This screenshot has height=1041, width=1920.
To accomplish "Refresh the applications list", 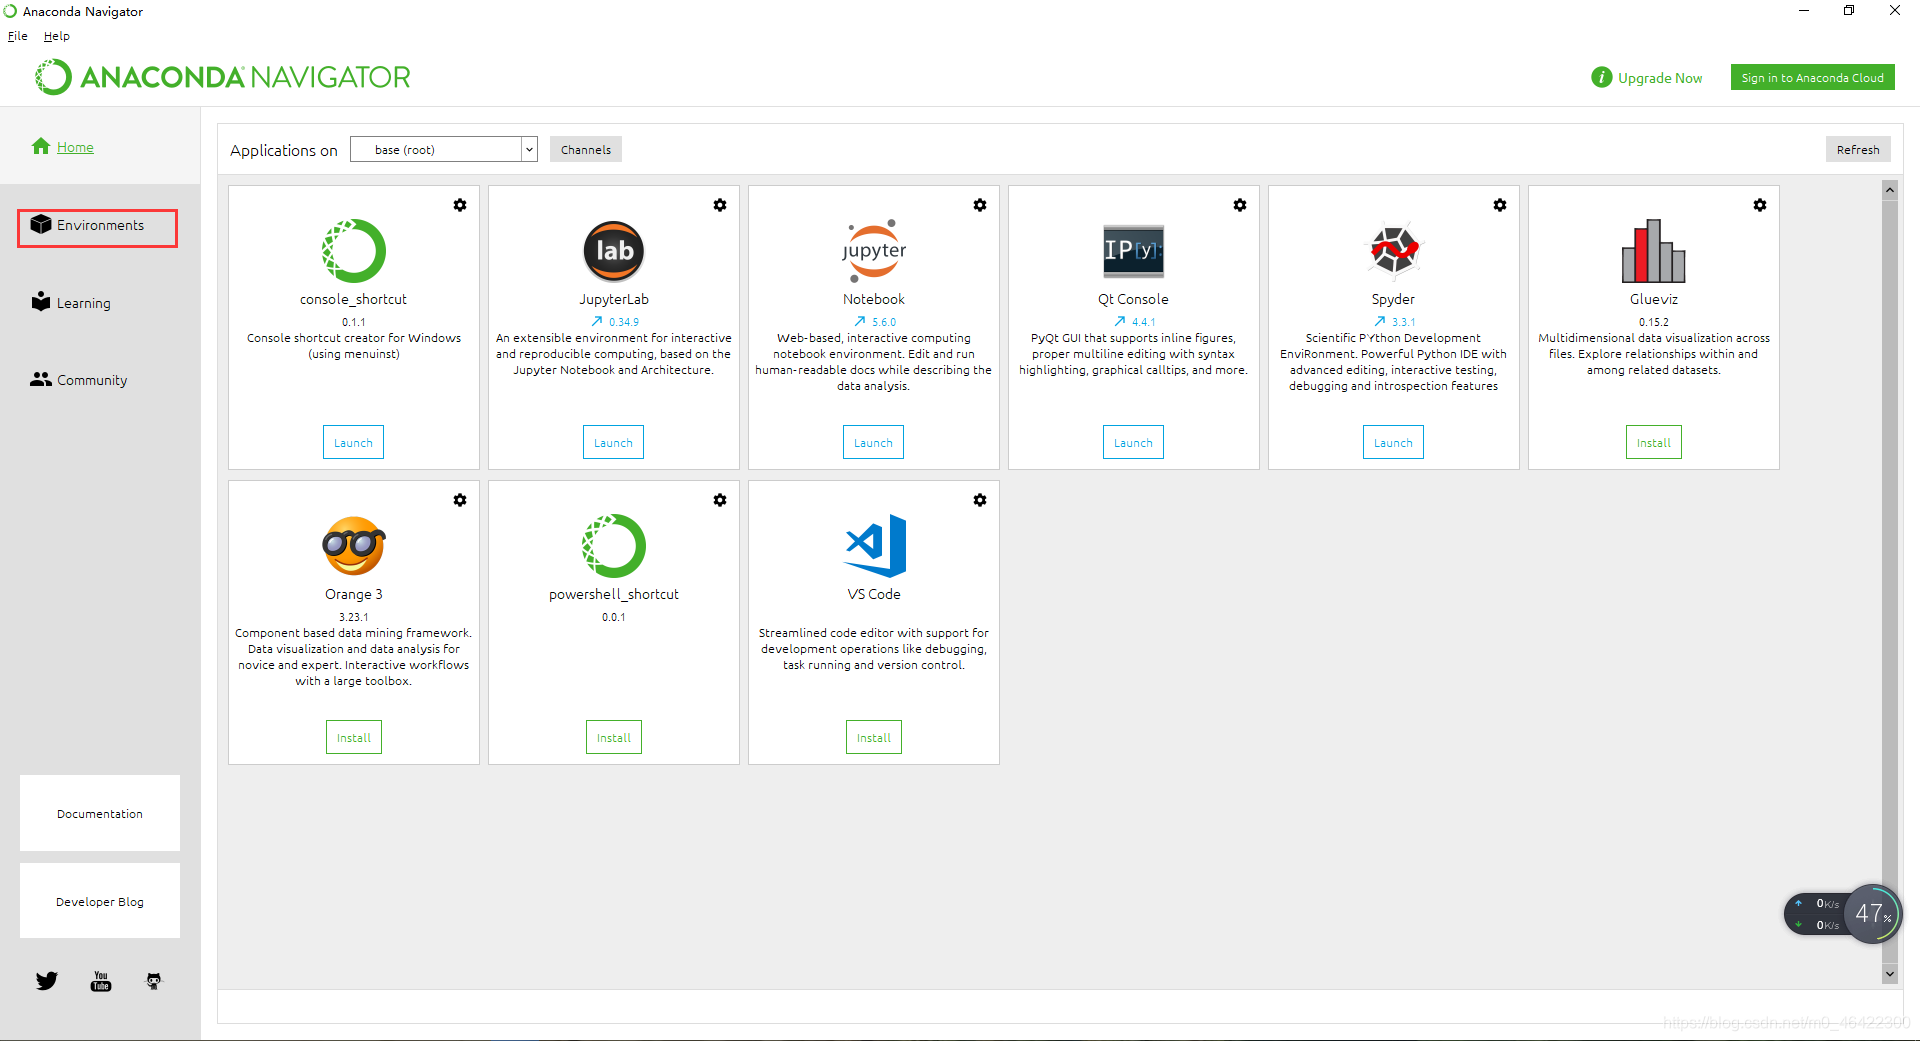I will tap(1858, 149).
